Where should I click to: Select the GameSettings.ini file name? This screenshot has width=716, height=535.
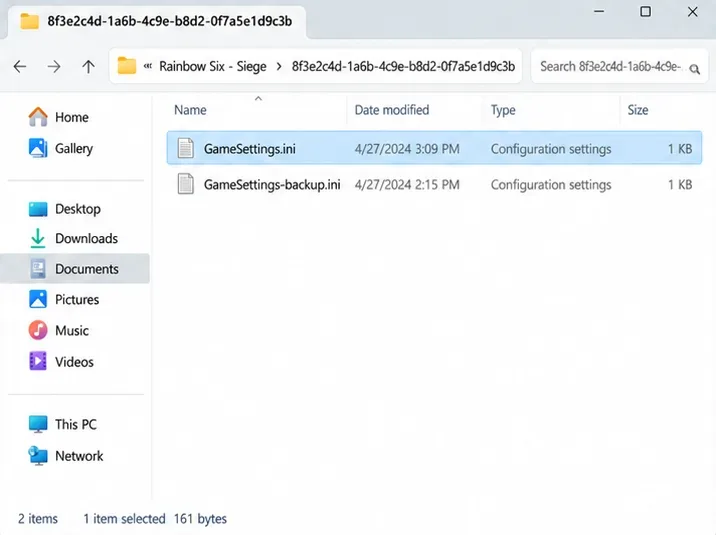click(249, 149)
